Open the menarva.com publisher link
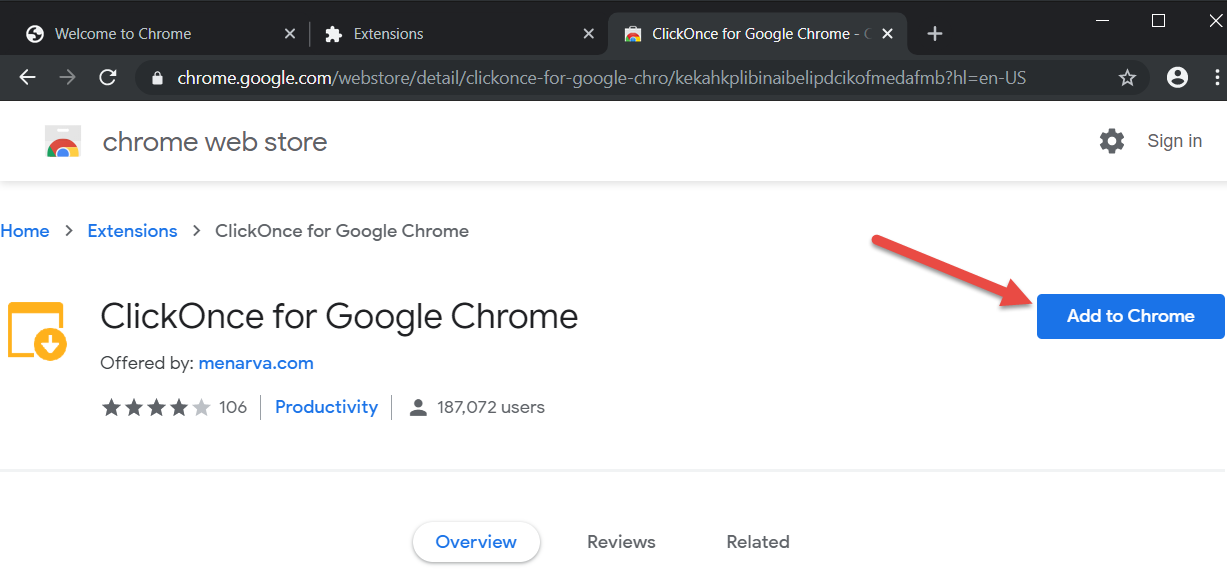This screenshot has width=1227, height=587. click(x=256, y=363)
